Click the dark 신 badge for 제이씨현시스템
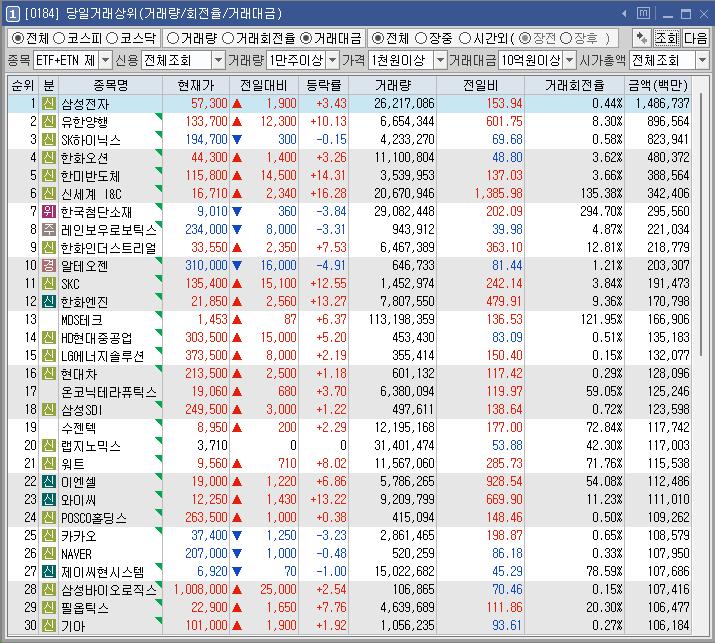The image size is (715, 643). coord(49,571)
